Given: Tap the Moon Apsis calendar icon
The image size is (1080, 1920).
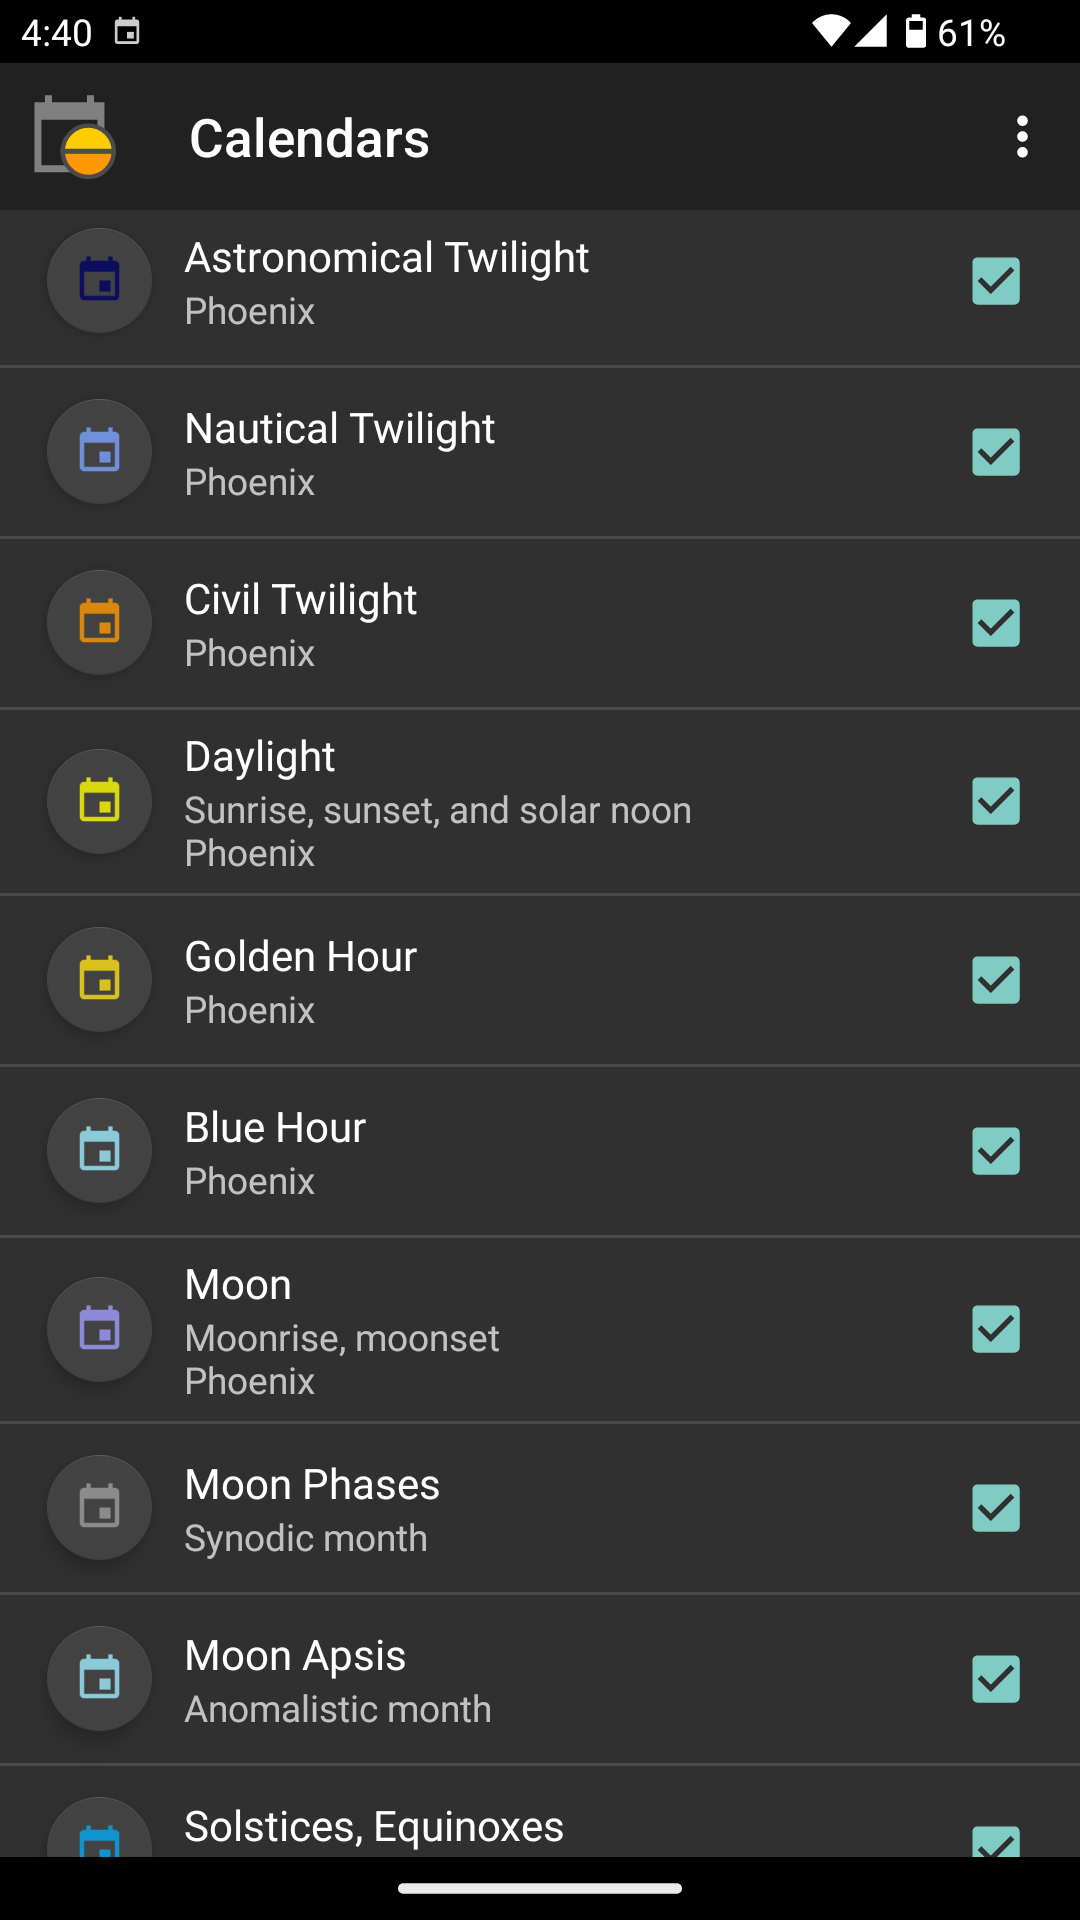Looking at the screenshot, I should pos(100,1678).
